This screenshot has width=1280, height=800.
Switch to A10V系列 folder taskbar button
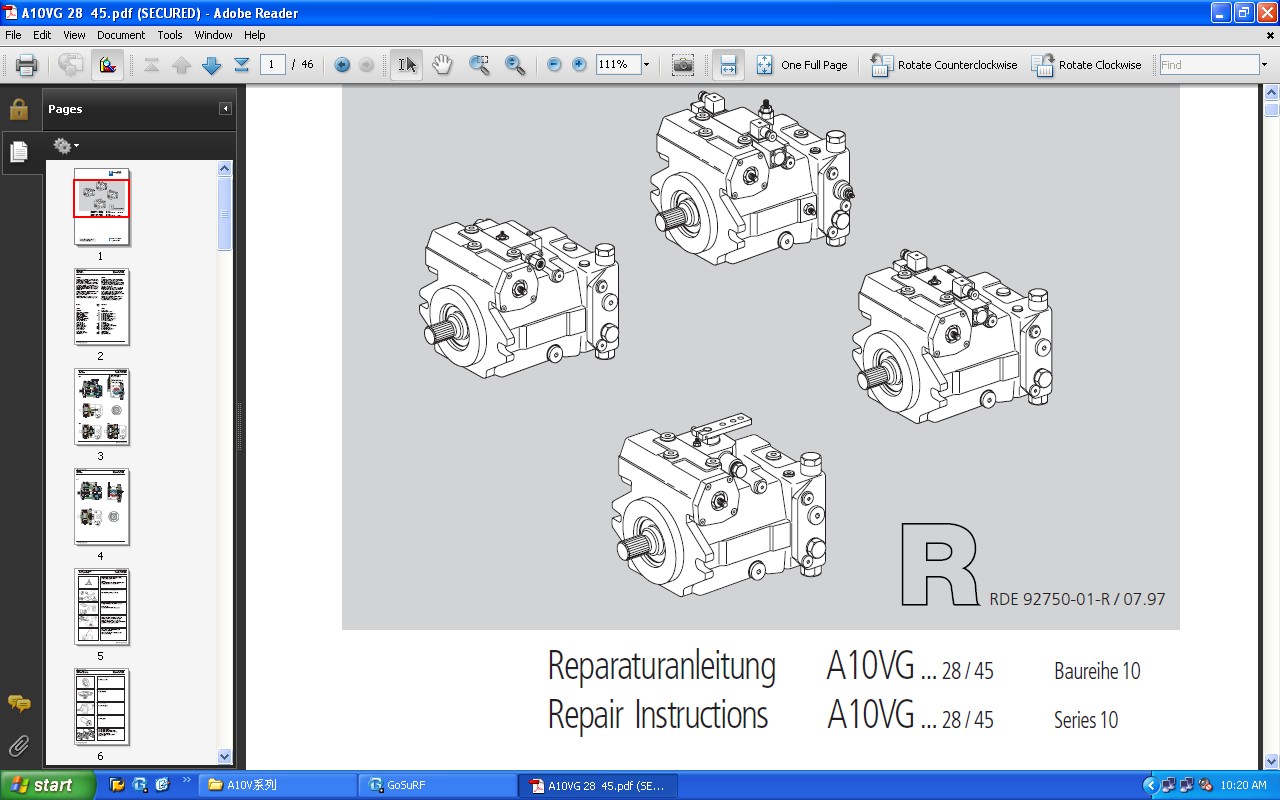pos(277,785)
